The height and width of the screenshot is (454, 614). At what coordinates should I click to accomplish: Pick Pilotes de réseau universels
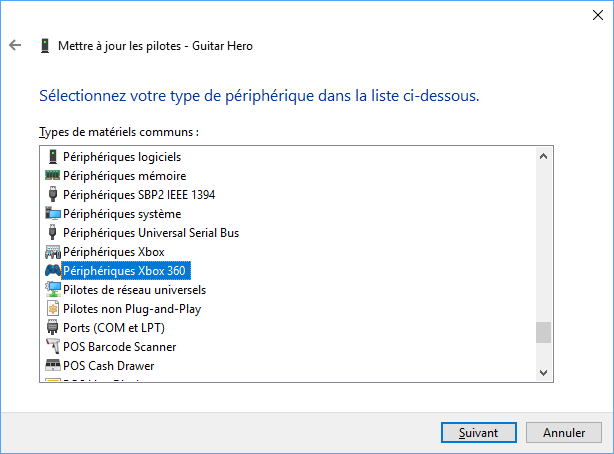(x=134, y=289)
